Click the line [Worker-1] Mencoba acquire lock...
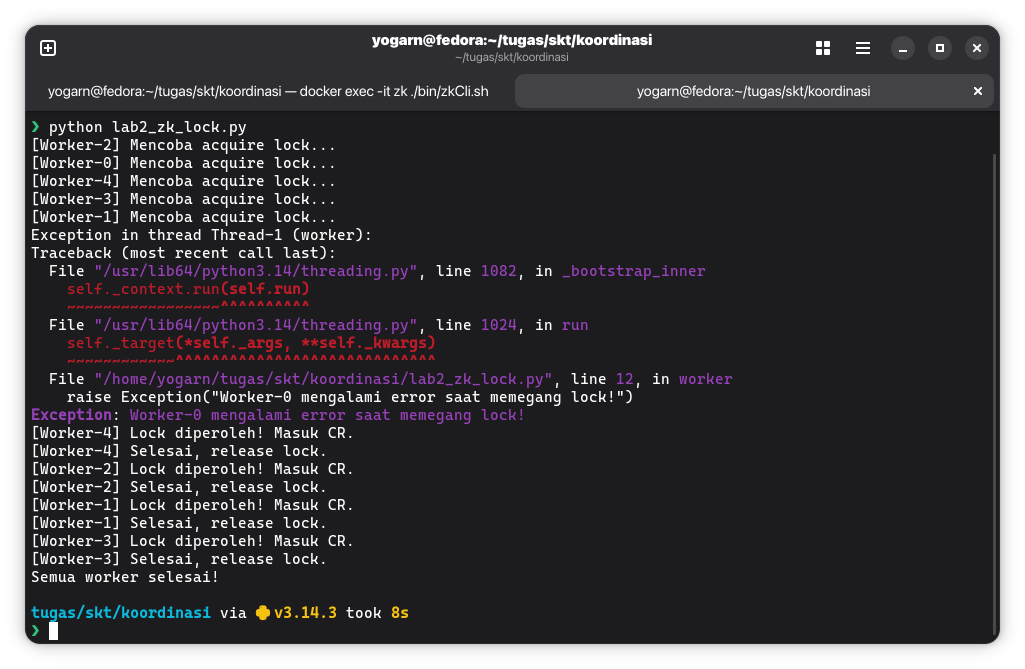The width and height of the screenshot is (1025, 669). coord(183,217)
